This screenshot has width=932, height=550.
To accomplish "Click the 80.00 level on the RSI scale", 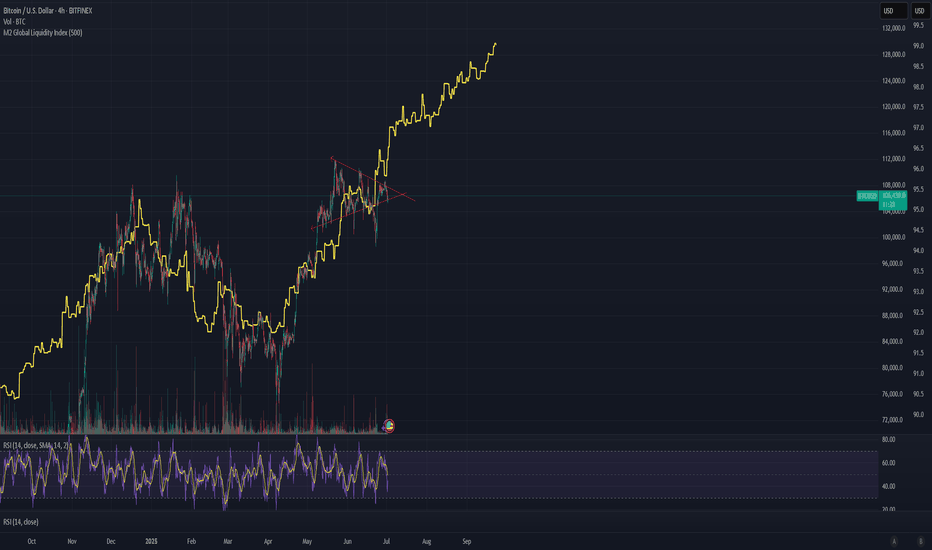I will [x=889, y=439].
